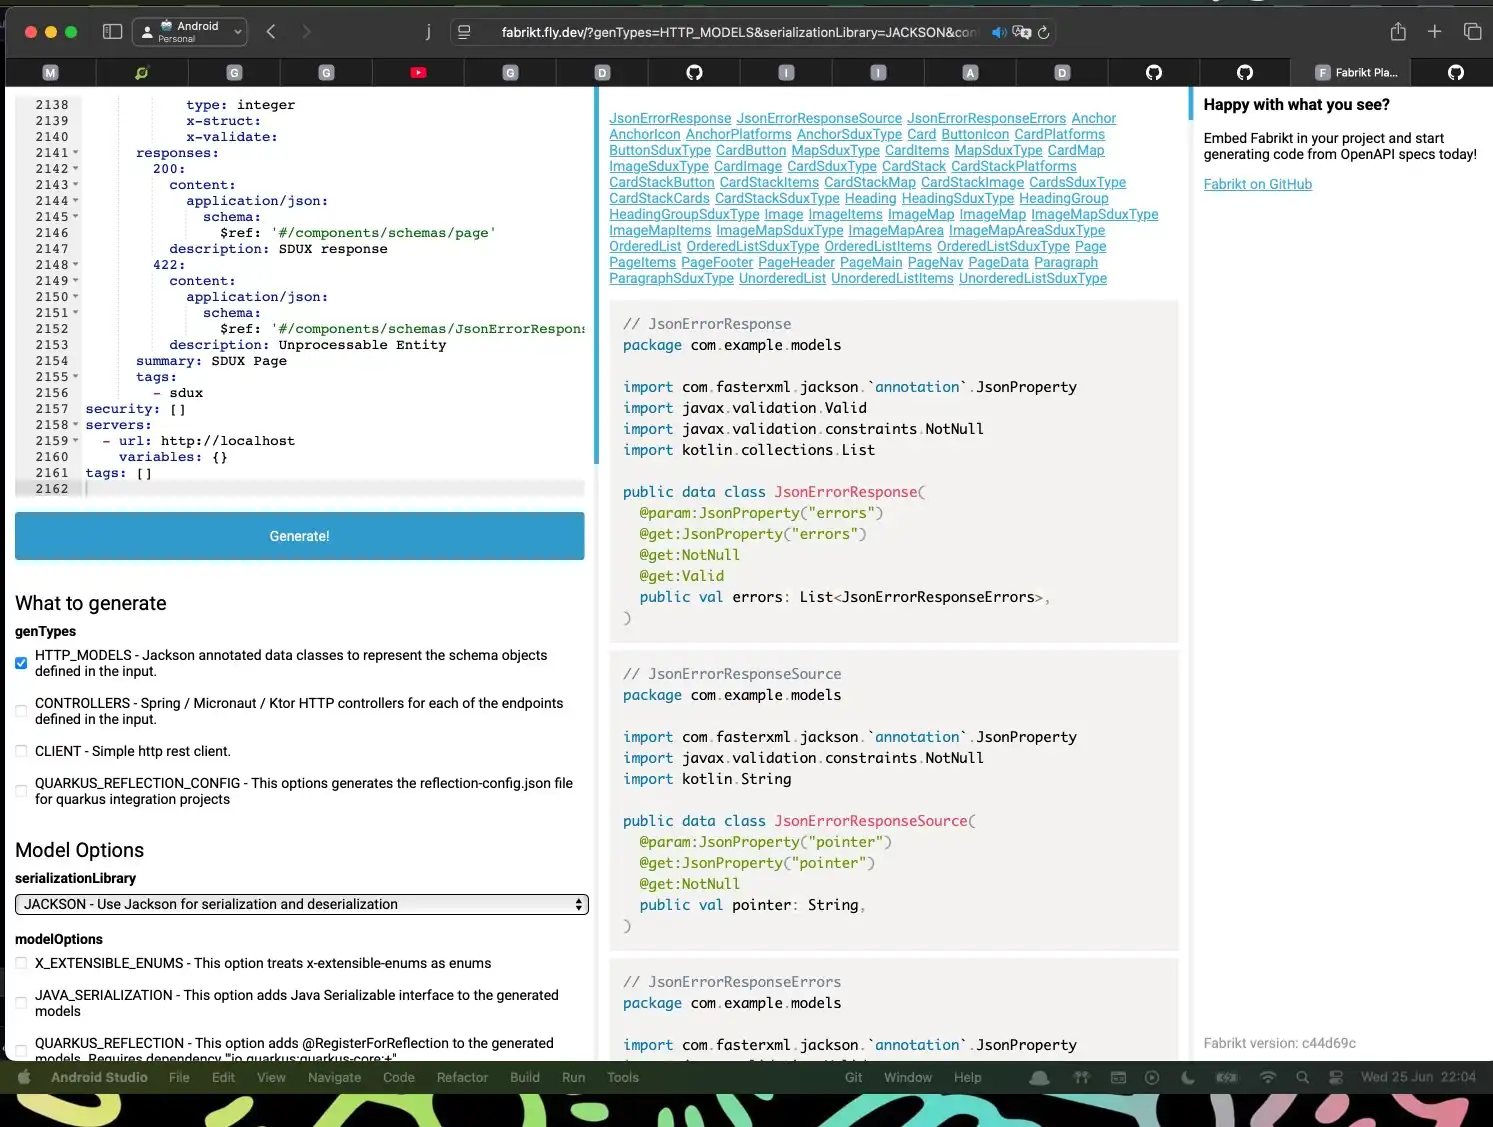Switch to the Fabrikt Playground tab
Viewport: 1493px width, 1127px height.
1356,72
